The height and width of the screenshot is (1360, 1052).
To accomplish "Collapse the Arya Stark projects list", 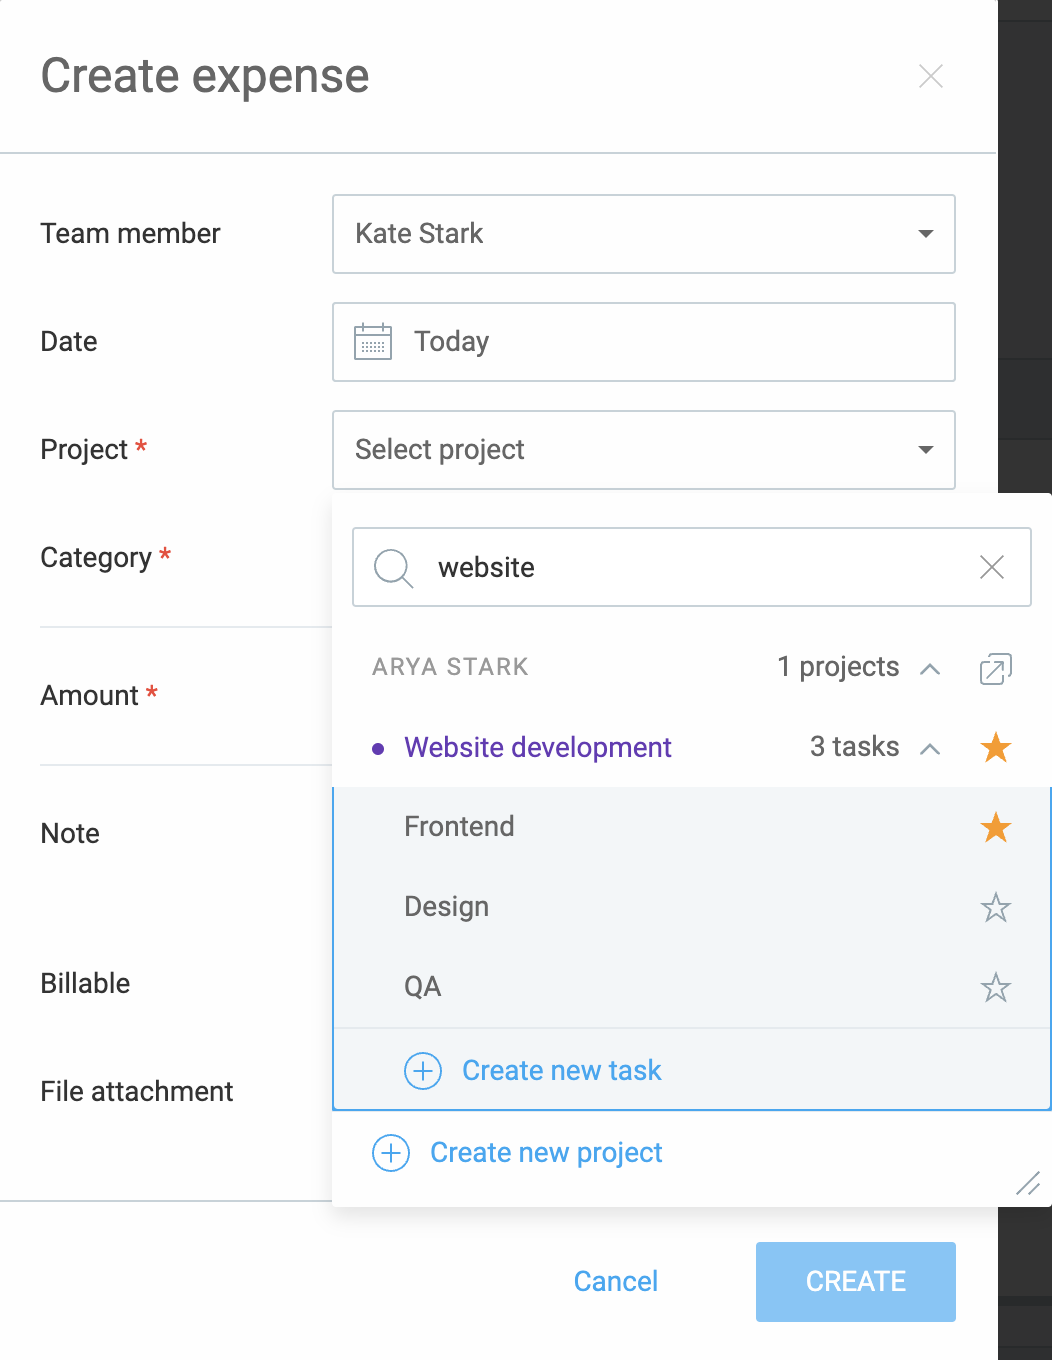I will 929,669.
